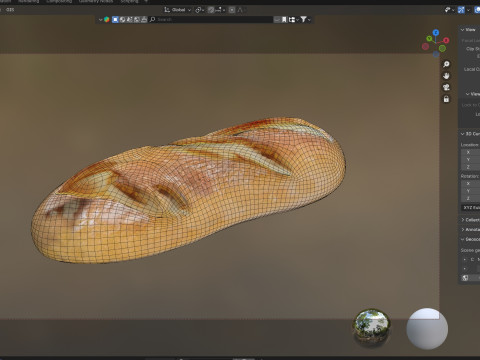The width and height of the screenshot is (480, 360).
Task: Add a workspace with the plus tab
Action: [x=145, y=1]
